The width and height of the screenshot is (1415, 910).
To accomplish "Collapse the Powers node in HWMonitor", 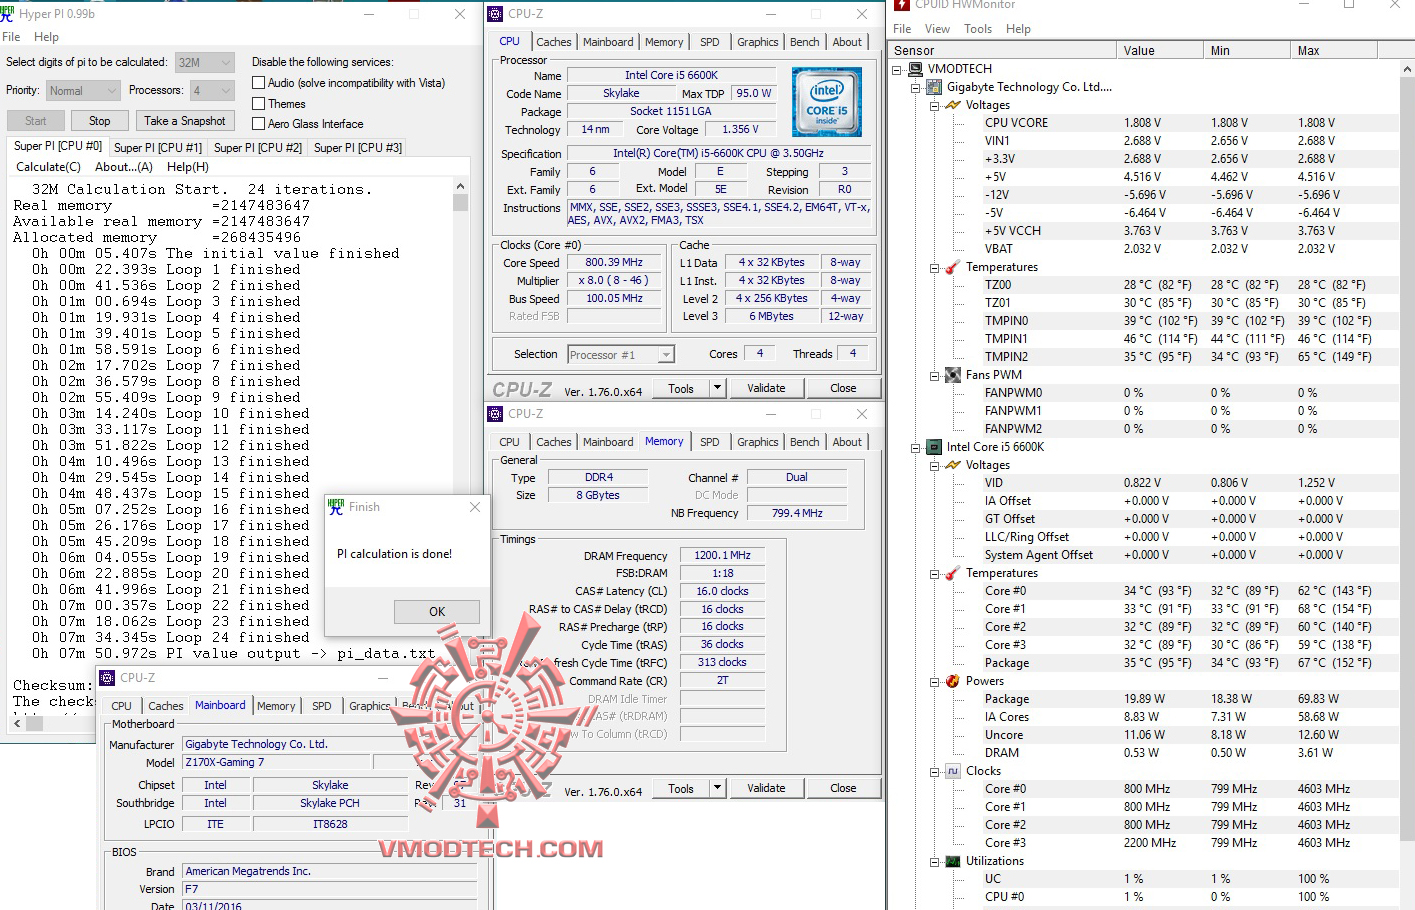I will coord(934,681).
